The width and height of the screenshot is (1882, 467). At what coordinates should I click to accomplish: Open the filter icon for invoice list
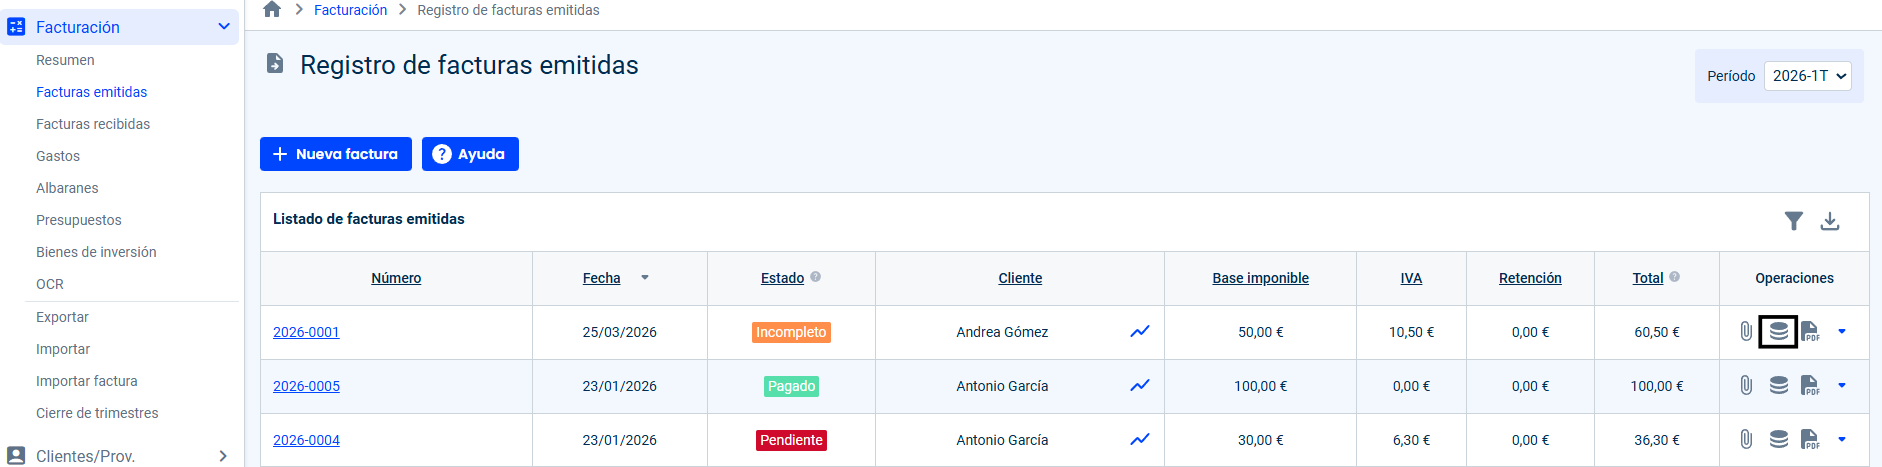(x=1793, y=221)
